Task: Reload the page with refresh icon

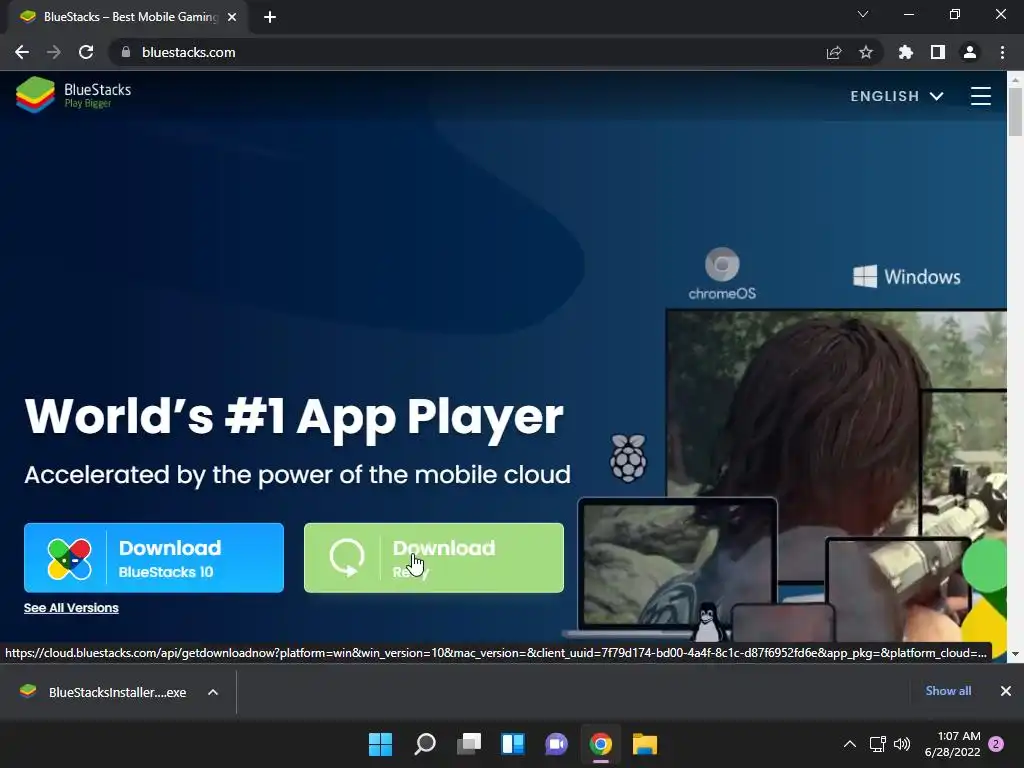Action: 86,52
